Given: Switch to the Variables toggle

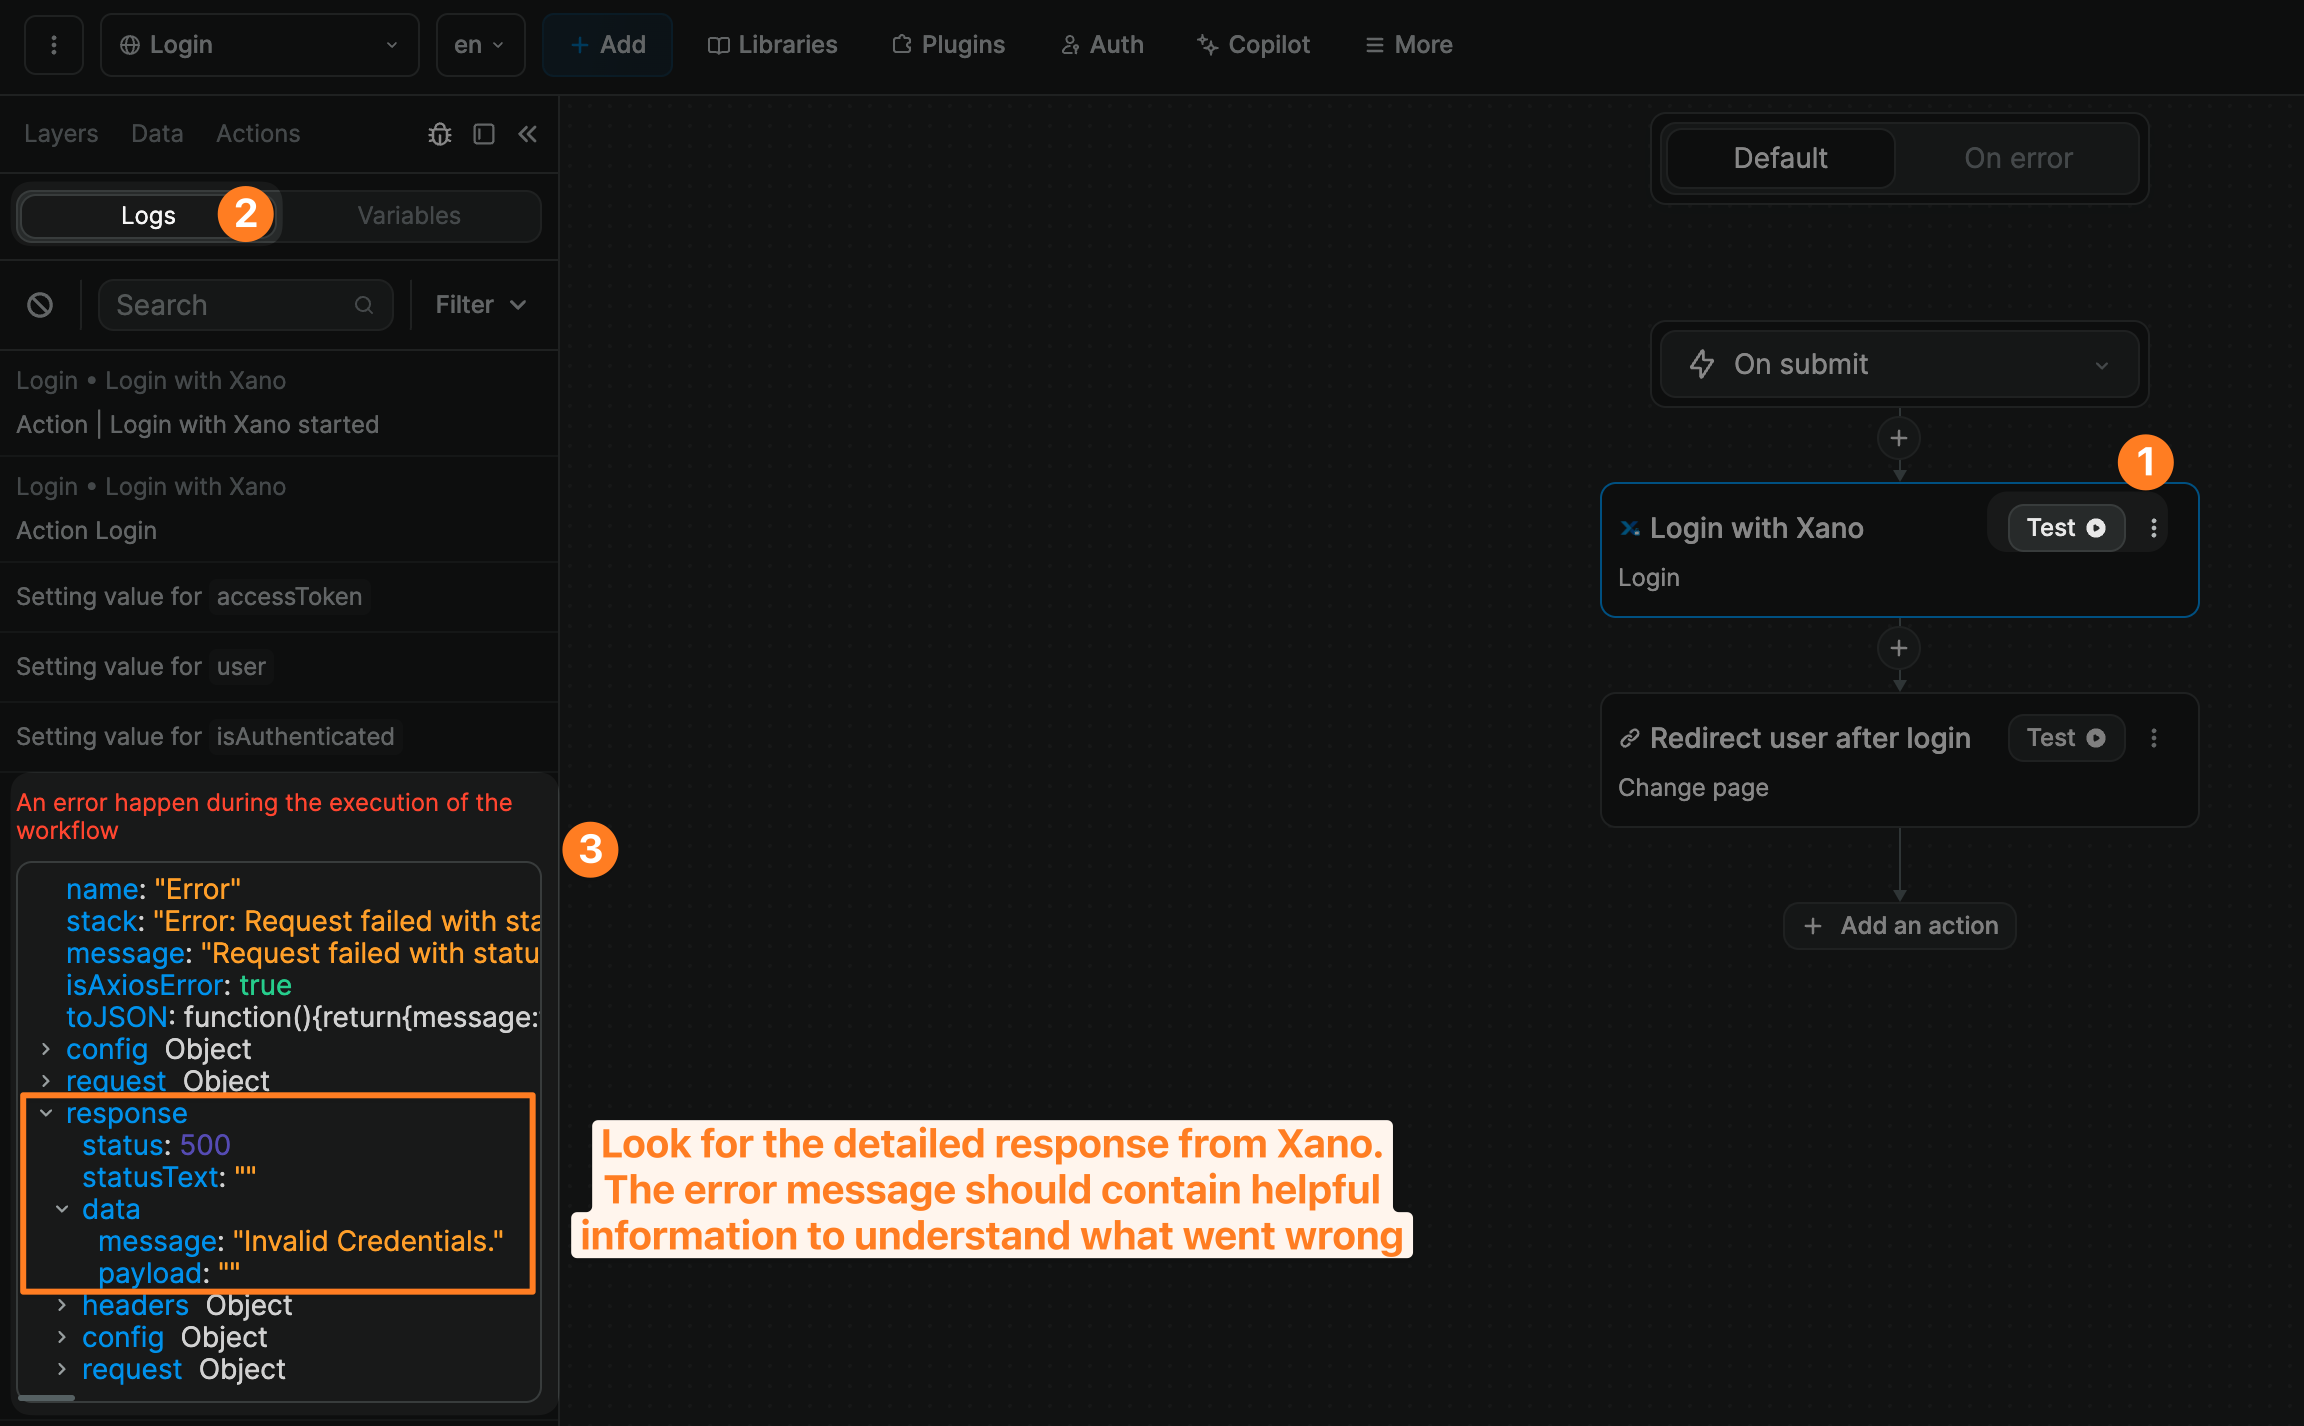Looking at the screenshot, I should 409,216.
